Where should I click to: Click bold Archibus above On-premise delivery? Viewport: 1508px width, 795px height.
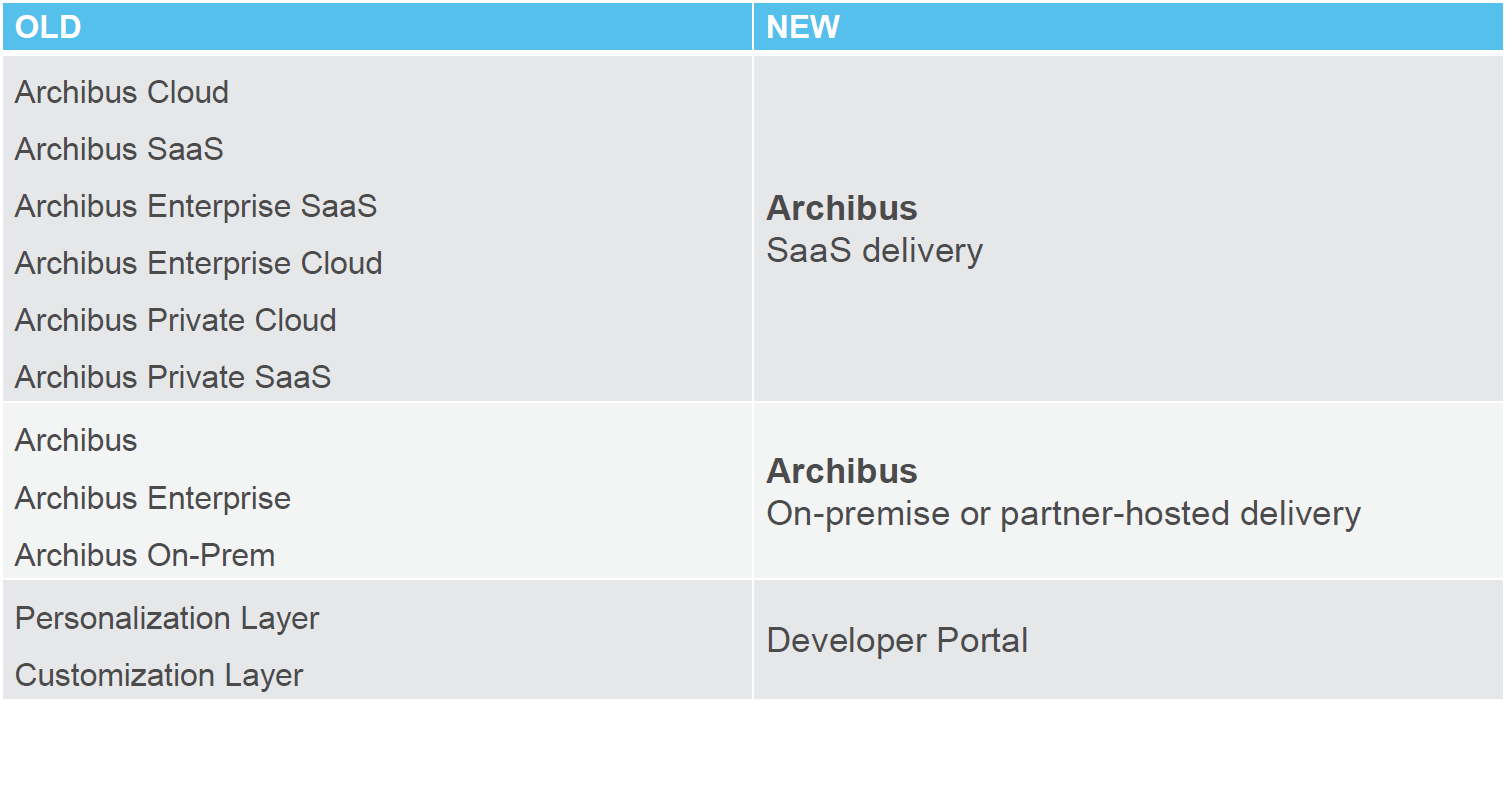[x=842, y=471]
